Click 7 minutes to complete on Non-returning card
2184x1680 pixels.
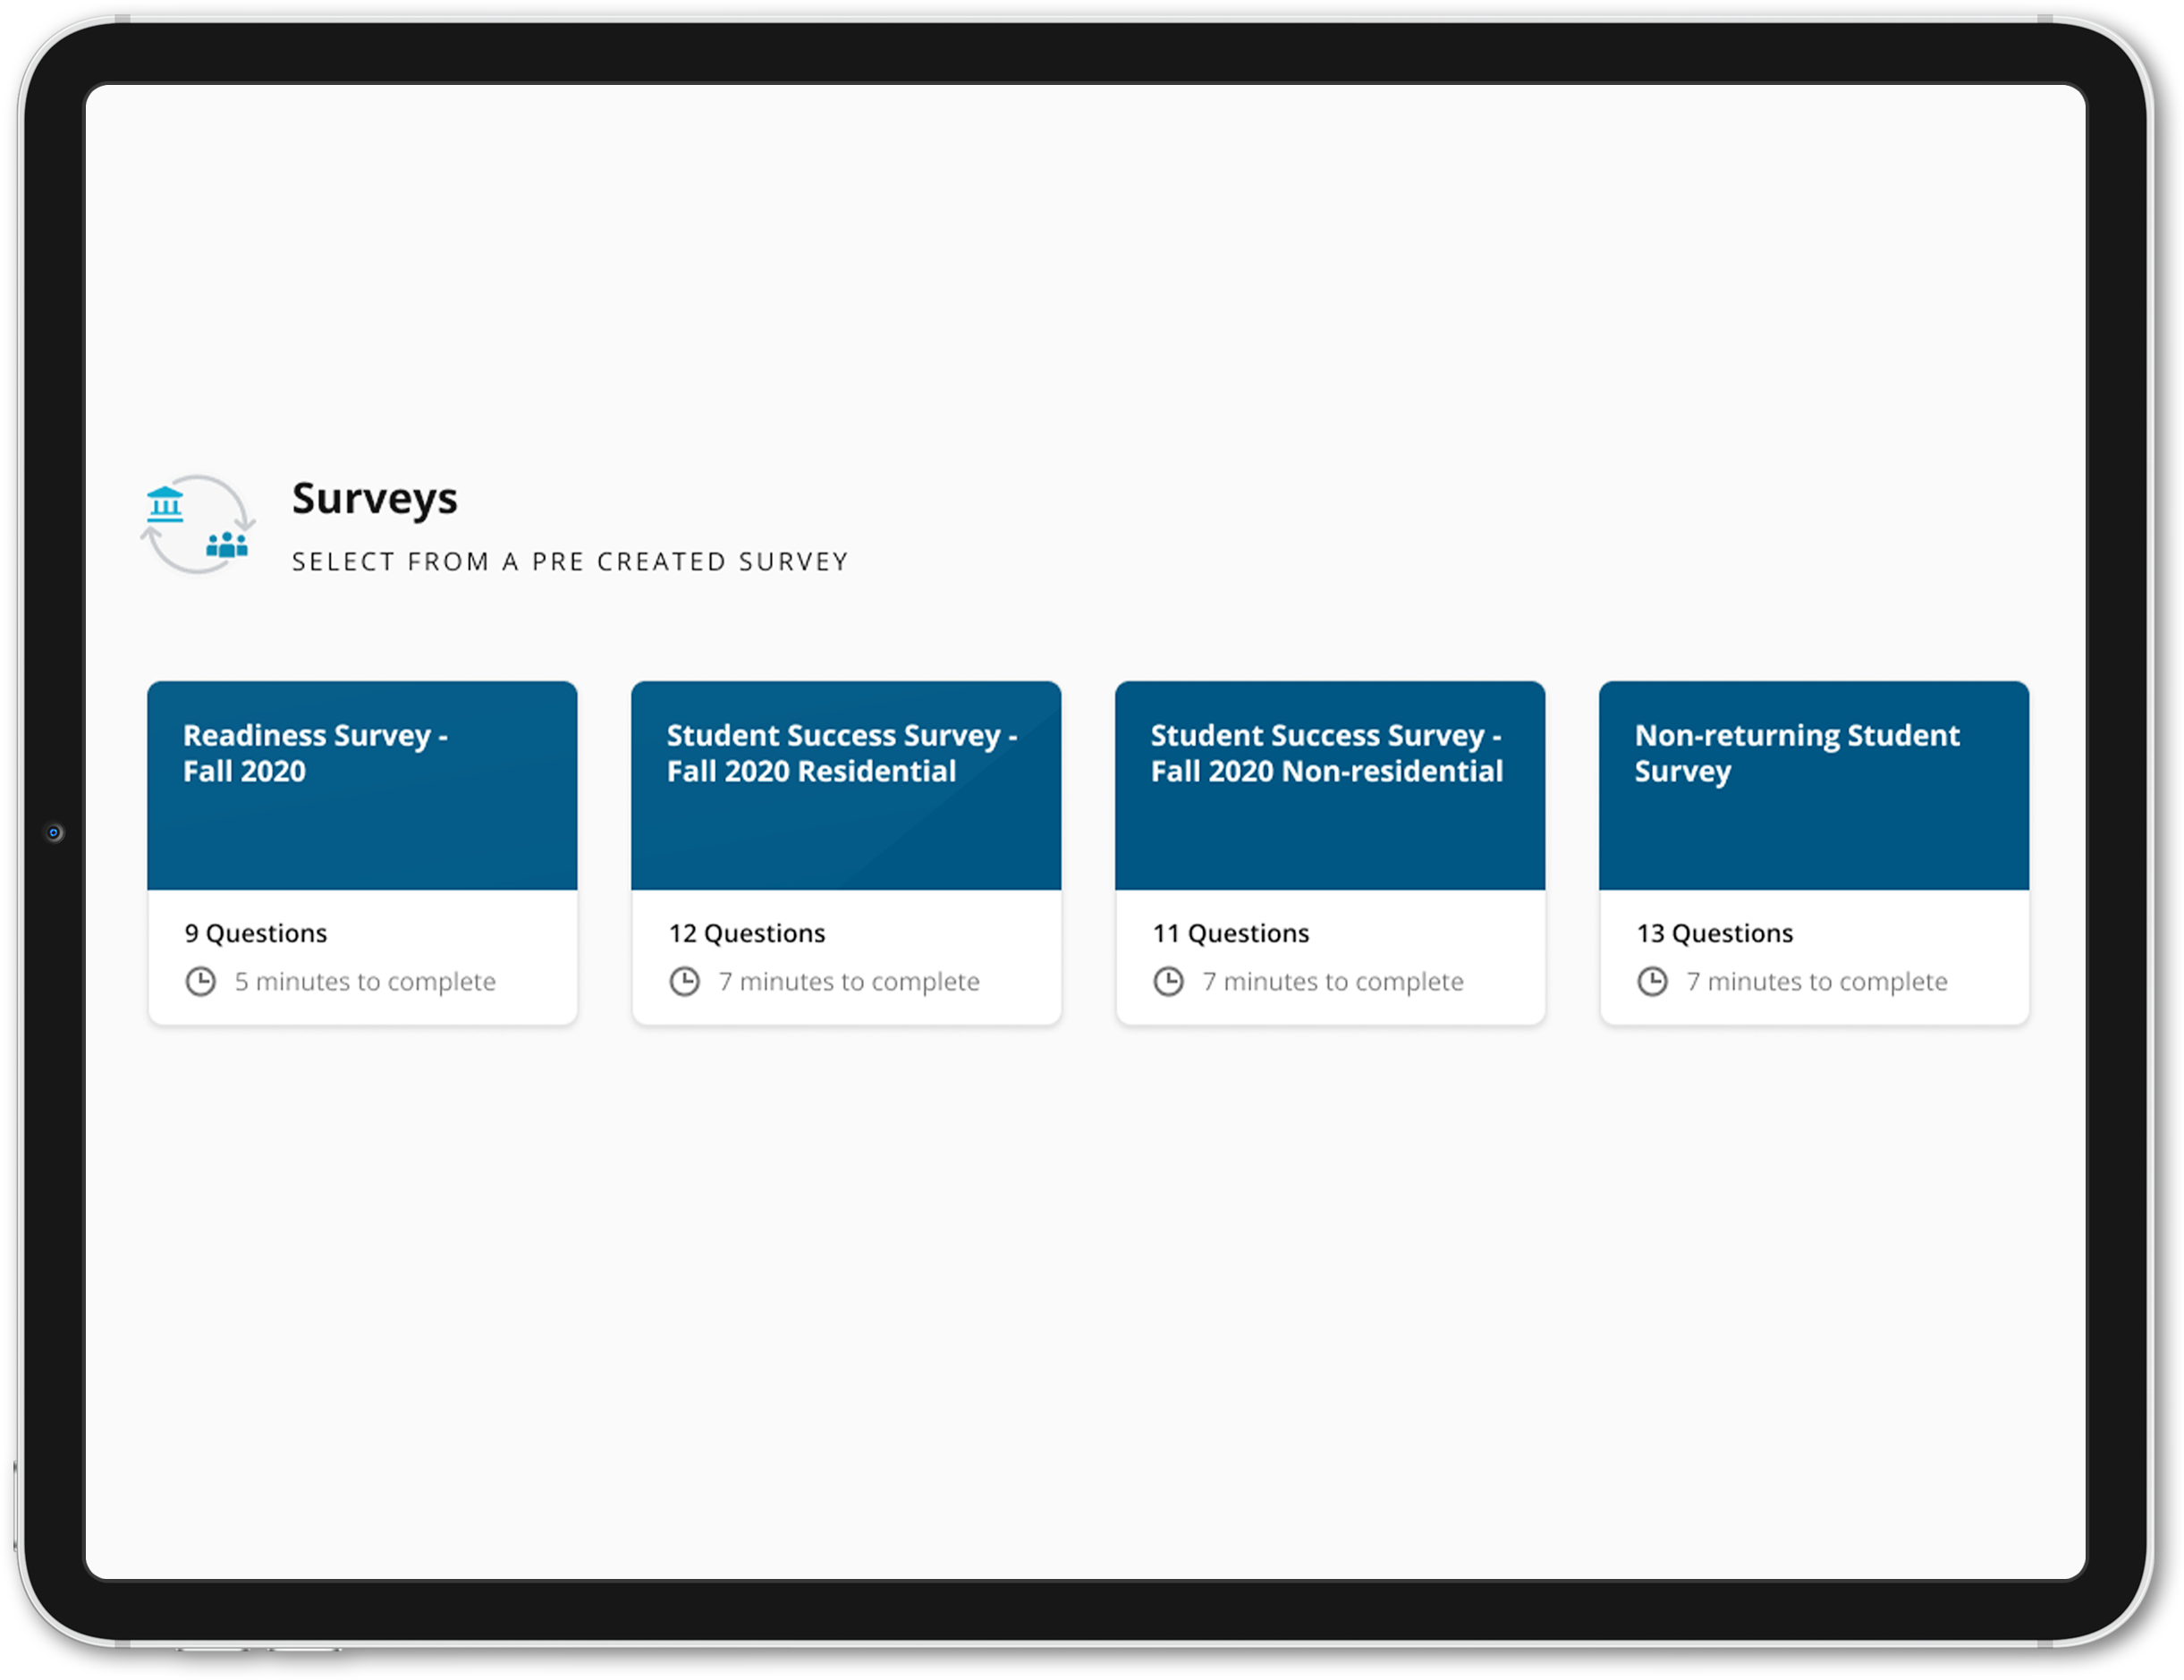pos(1817,982)
